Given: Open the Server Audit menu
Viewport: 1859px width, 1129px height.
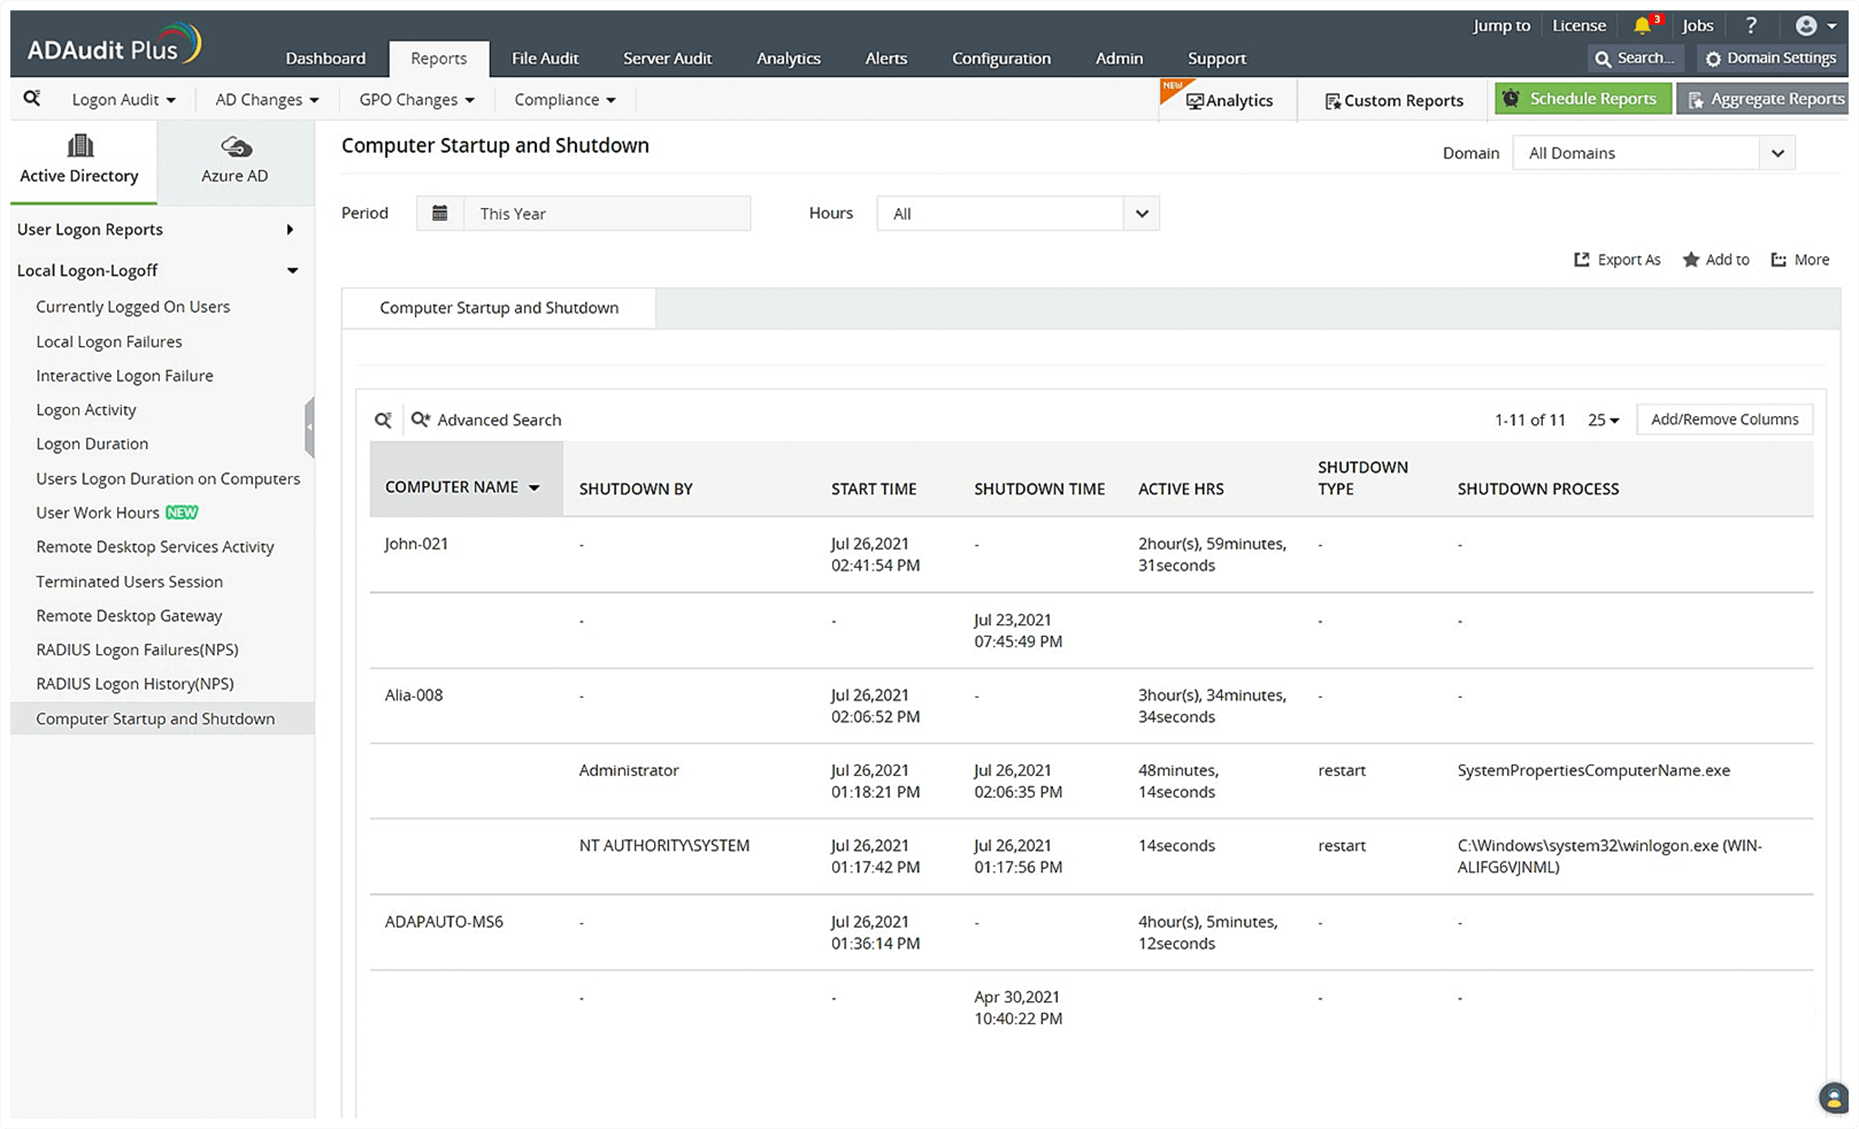Looking at the screenshot, I should point(667,58).
